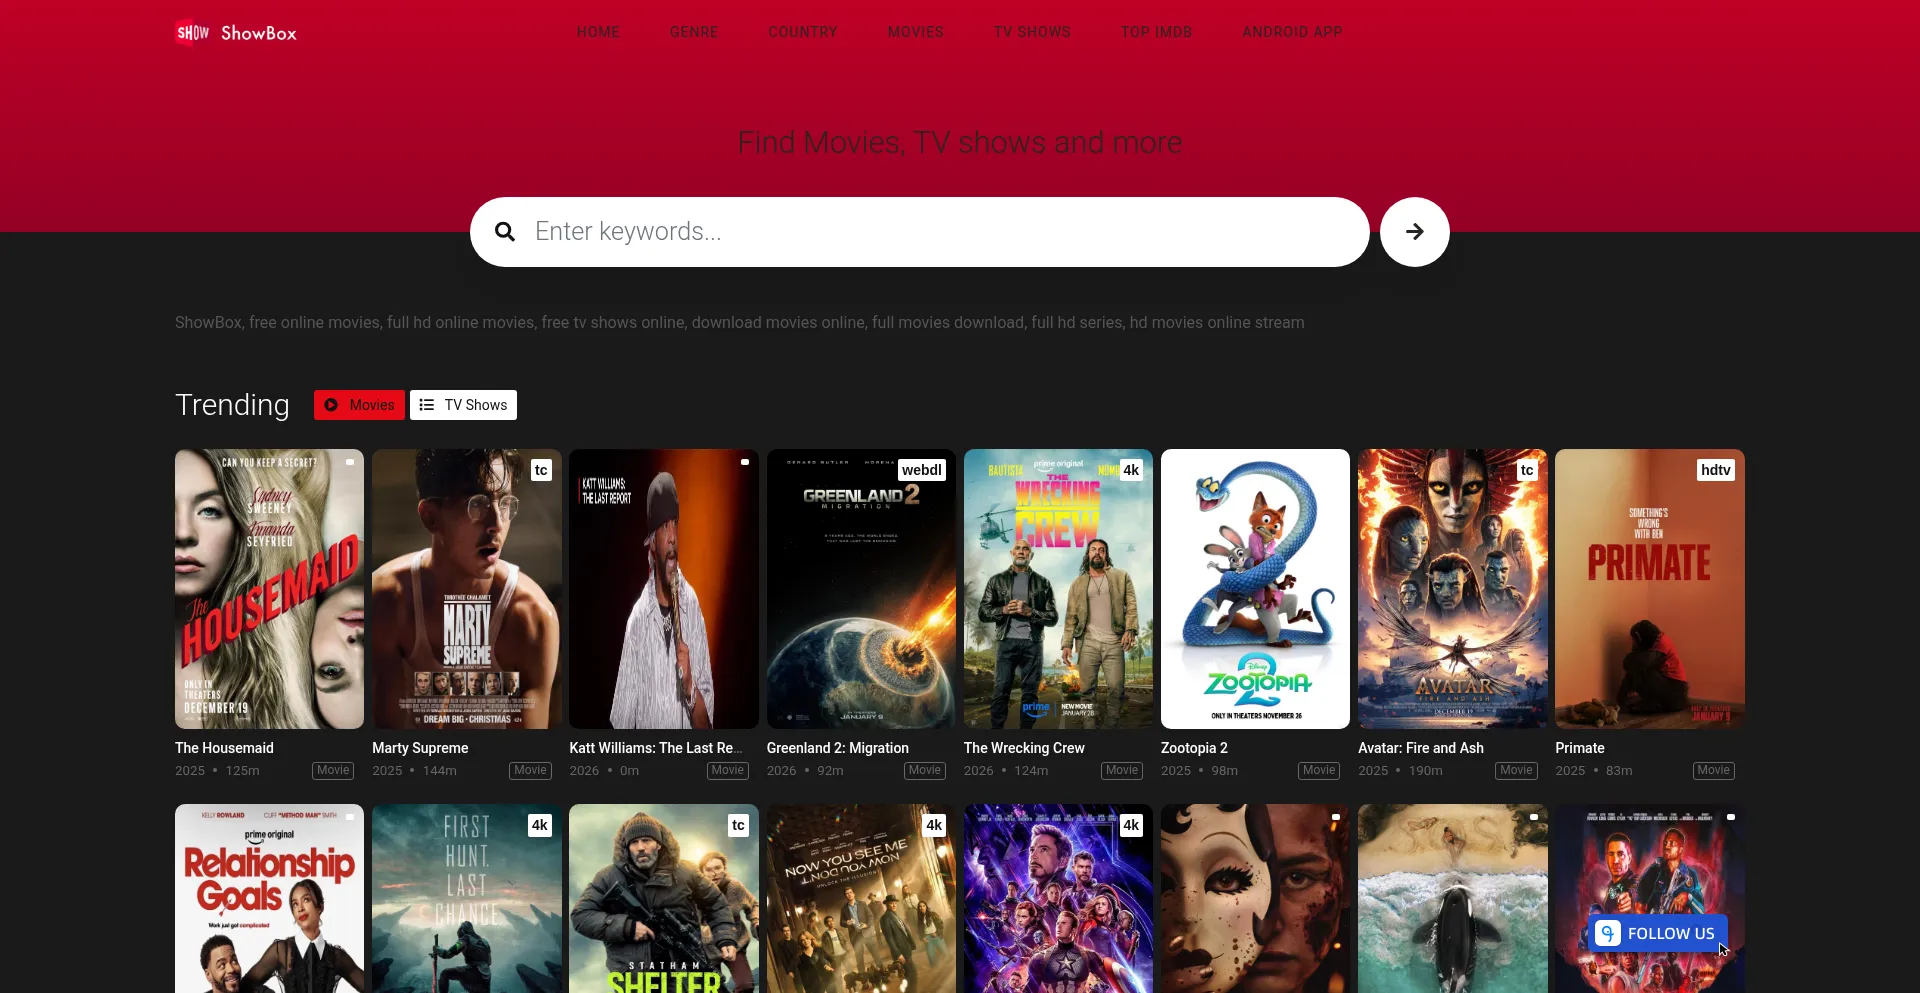
Task: Submit search with the arrow button
Action: tap(1414, 232)
